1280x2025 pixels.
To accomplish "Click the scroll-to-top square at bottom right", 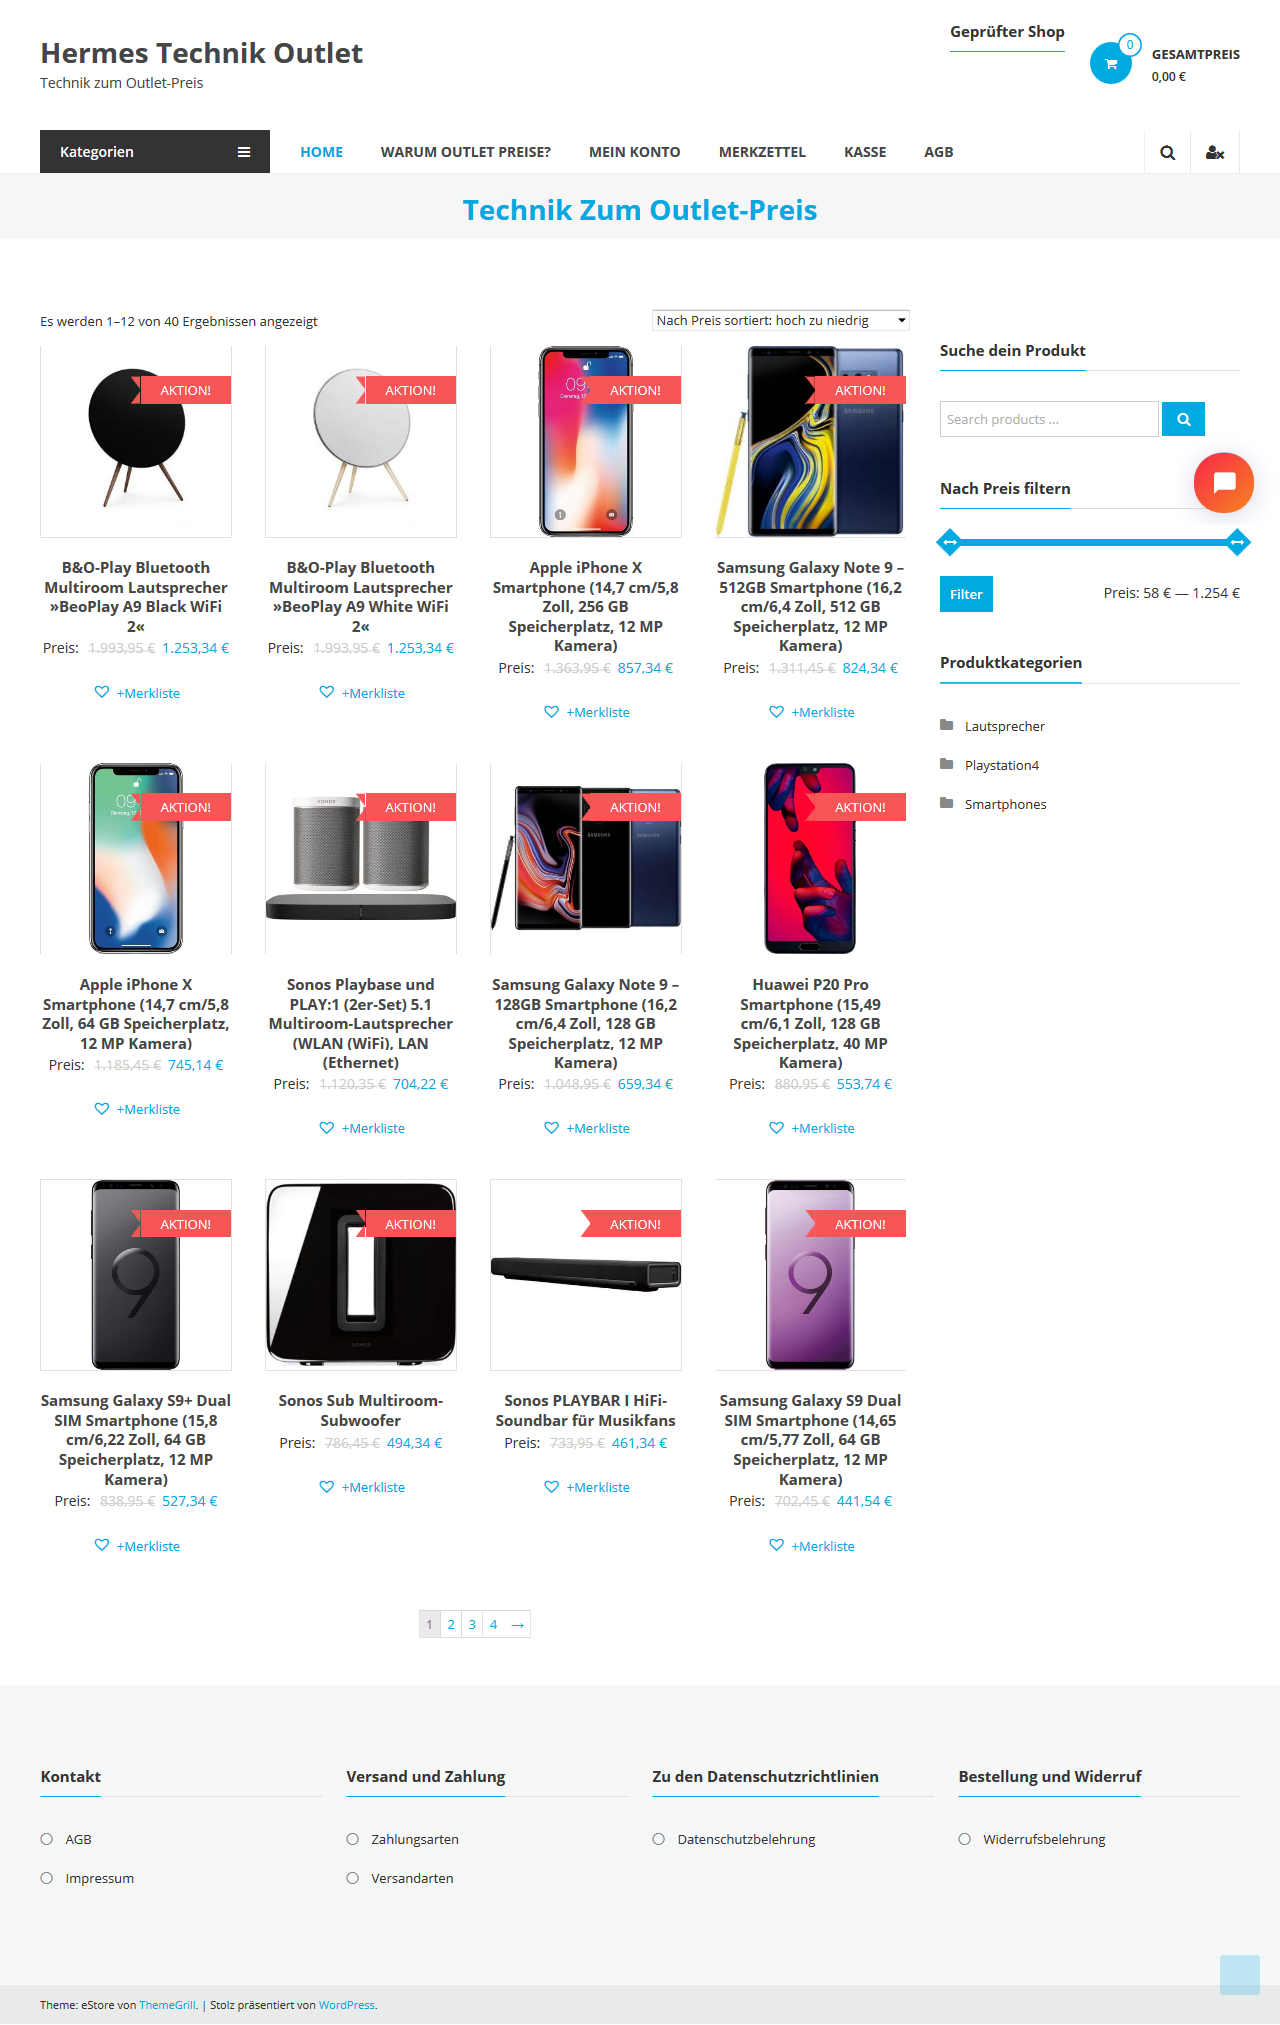I will point(1240,1975).
